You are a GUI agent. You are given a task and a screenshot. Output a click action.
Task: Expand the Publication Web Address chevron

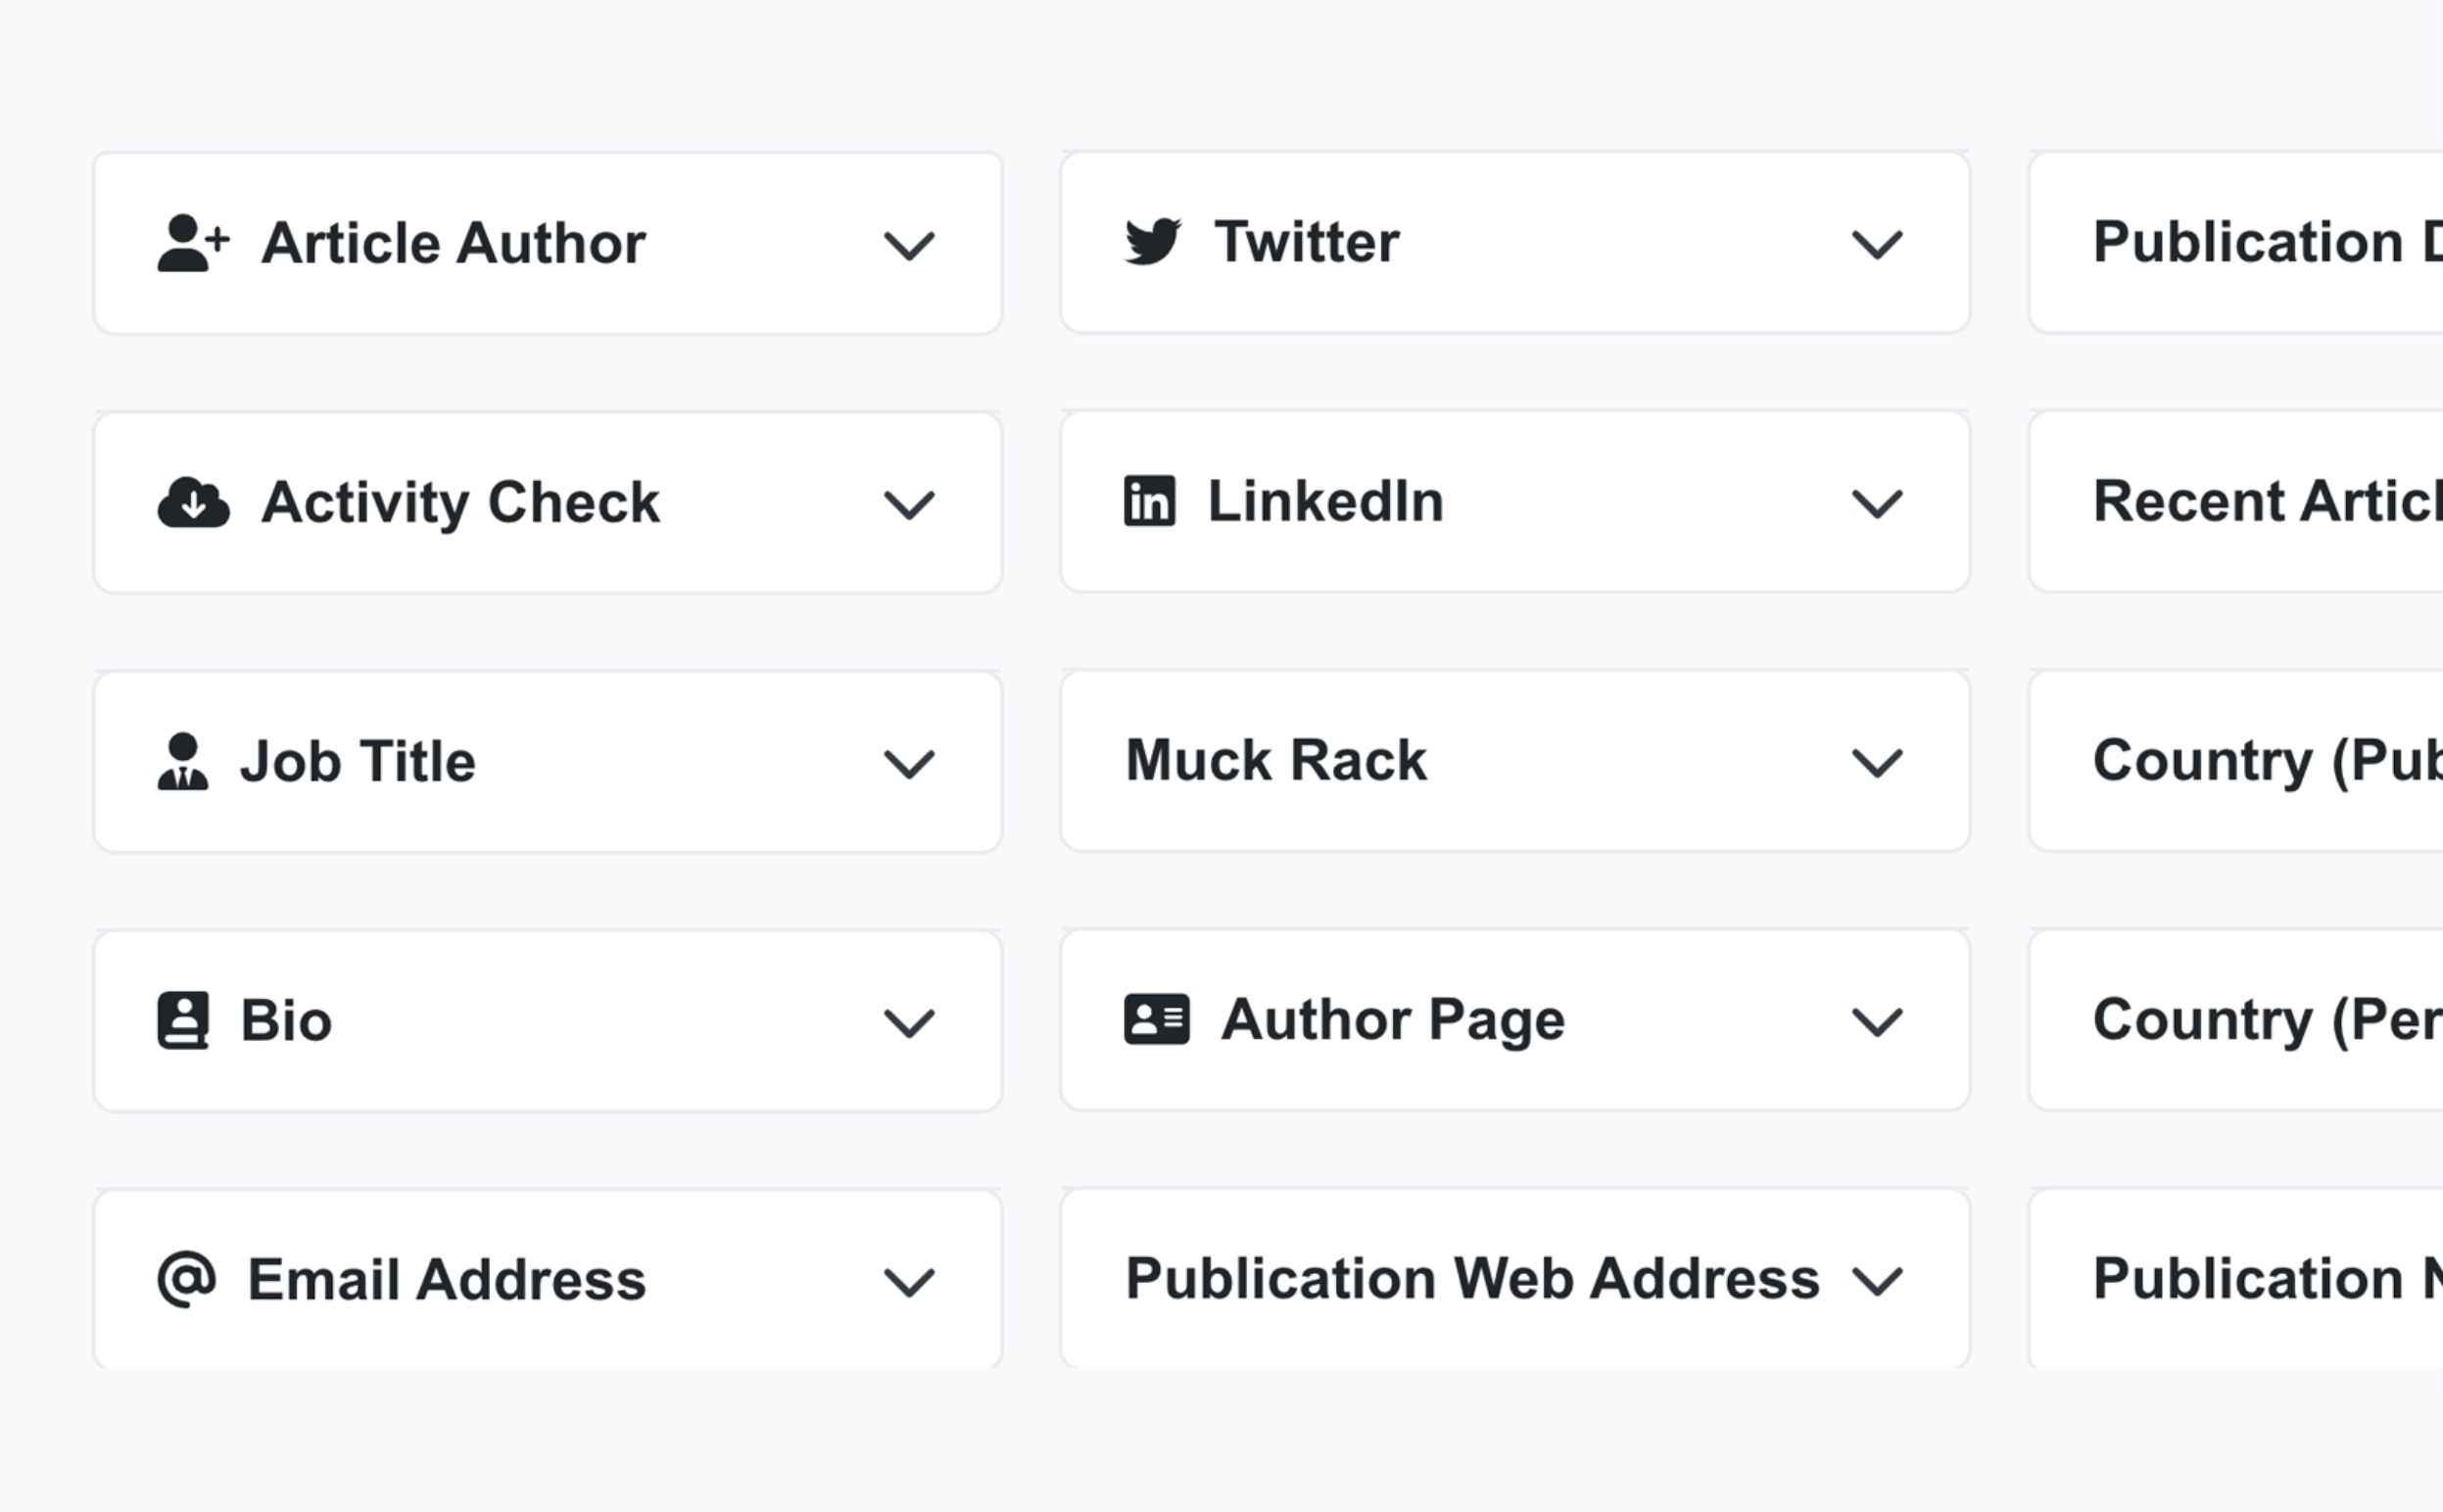[x=1876, y=1281]
